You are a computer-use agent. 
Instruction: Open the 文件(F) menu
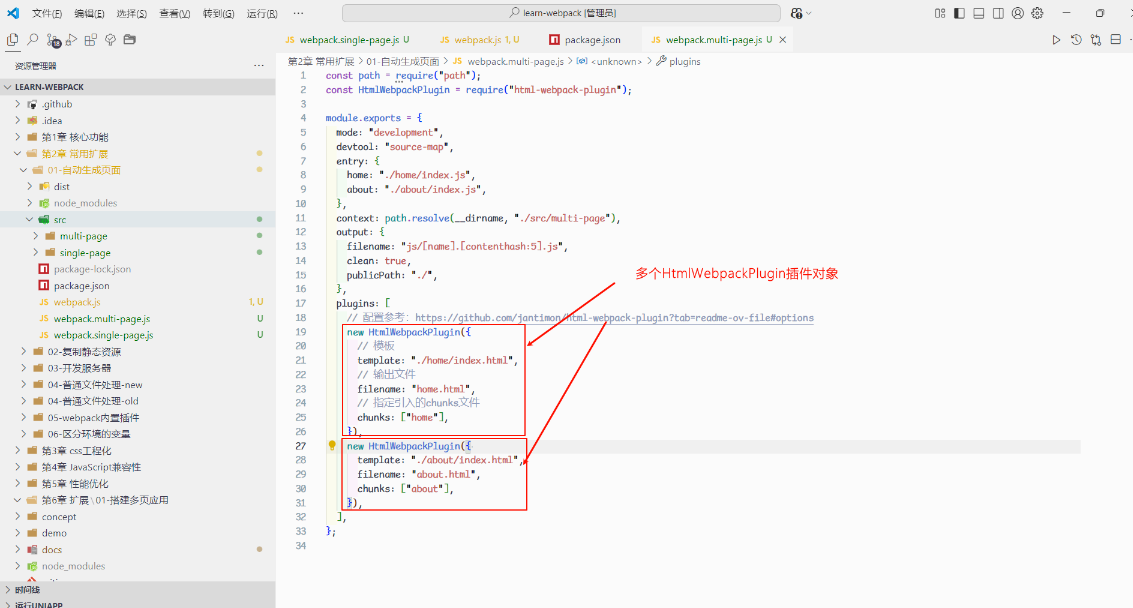point(47,14)
